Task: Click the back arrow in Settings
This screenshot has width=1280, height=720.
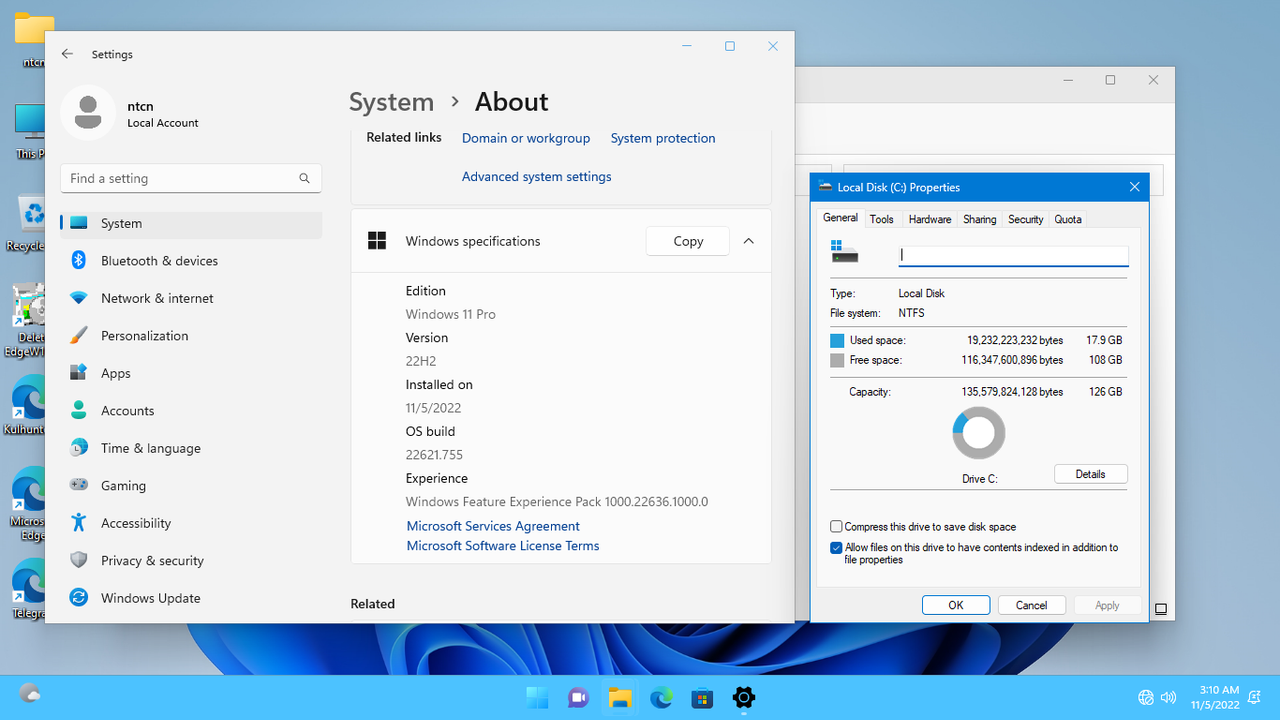Action: pyautogui.click(x=67, y=54)
